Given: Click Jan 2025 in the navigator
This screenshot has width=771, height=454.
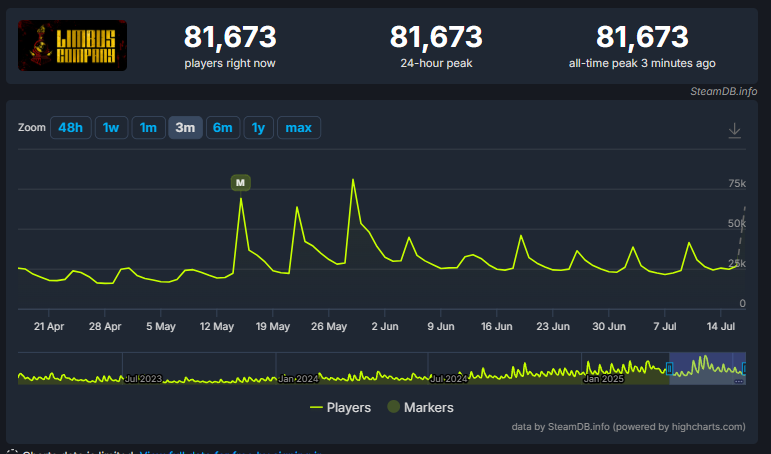Looking at the screenshot, I should tap(603, 379).
